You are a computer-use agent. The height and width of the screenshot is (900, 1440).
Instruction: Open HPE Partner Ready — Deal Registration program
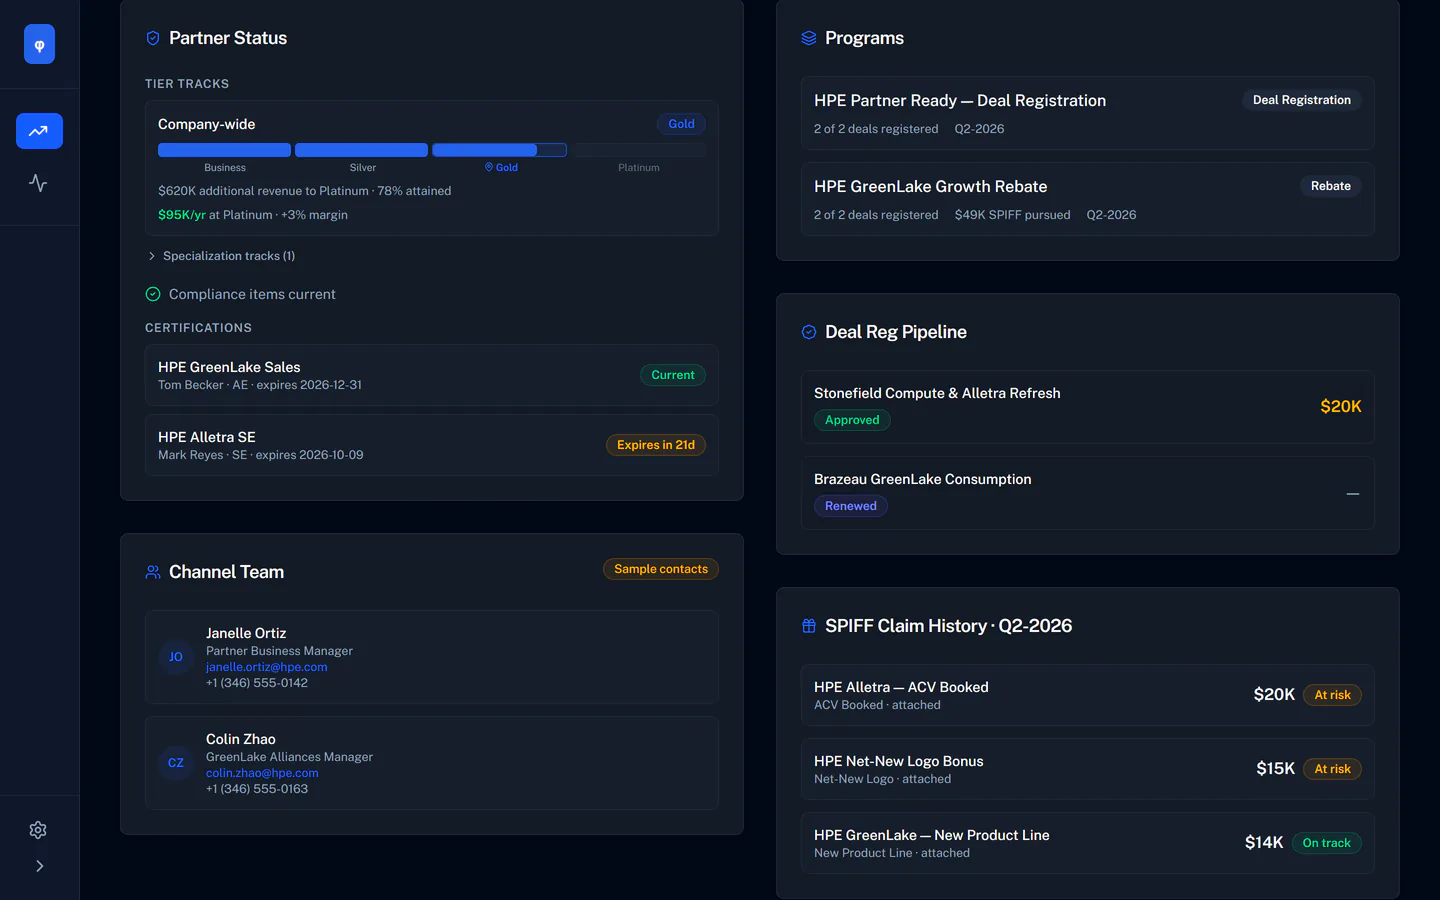[1088, 113]
